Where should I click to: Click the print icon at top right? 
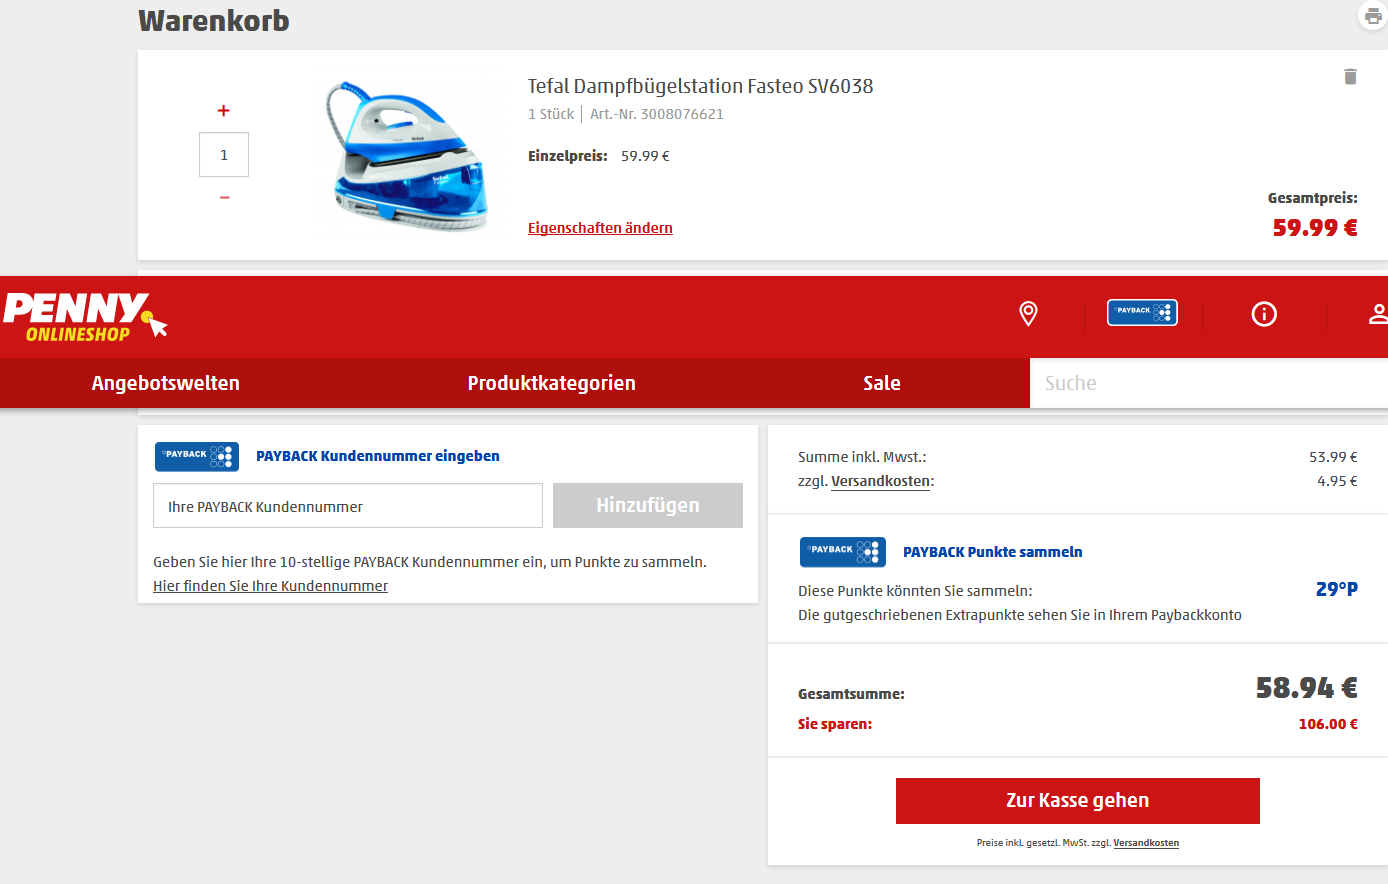[x=1373, y=16]
